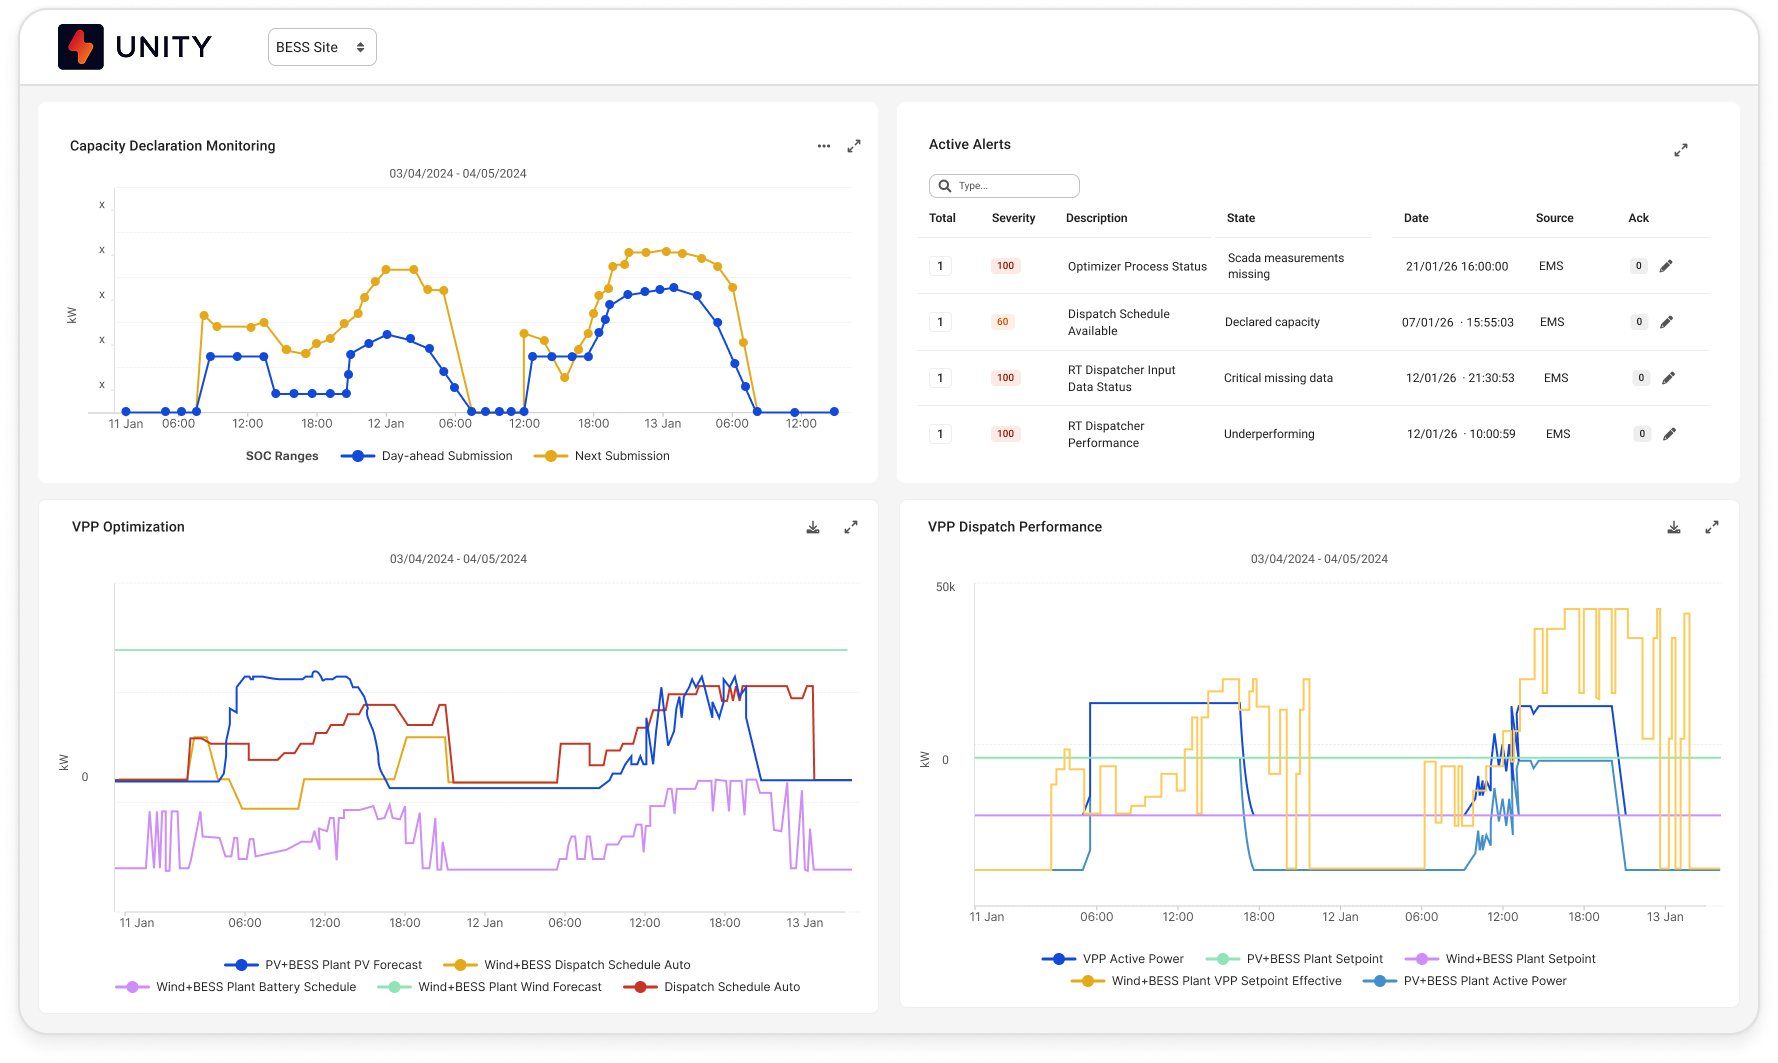
Task: Open the Dispatch Schedule Available alert row
Action: pos(1118,322)
